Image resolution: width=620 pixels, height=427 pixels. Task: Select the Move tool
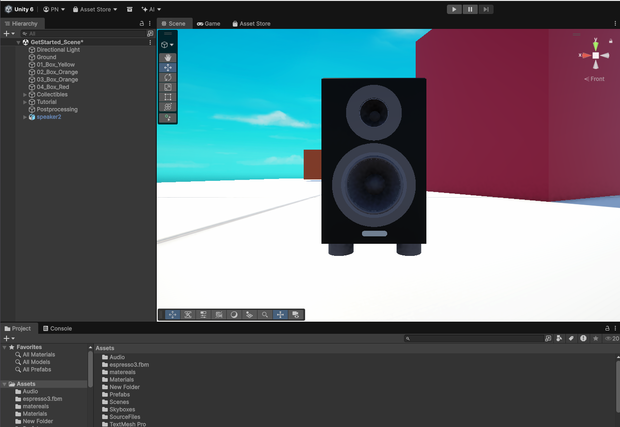coord(168,68)
